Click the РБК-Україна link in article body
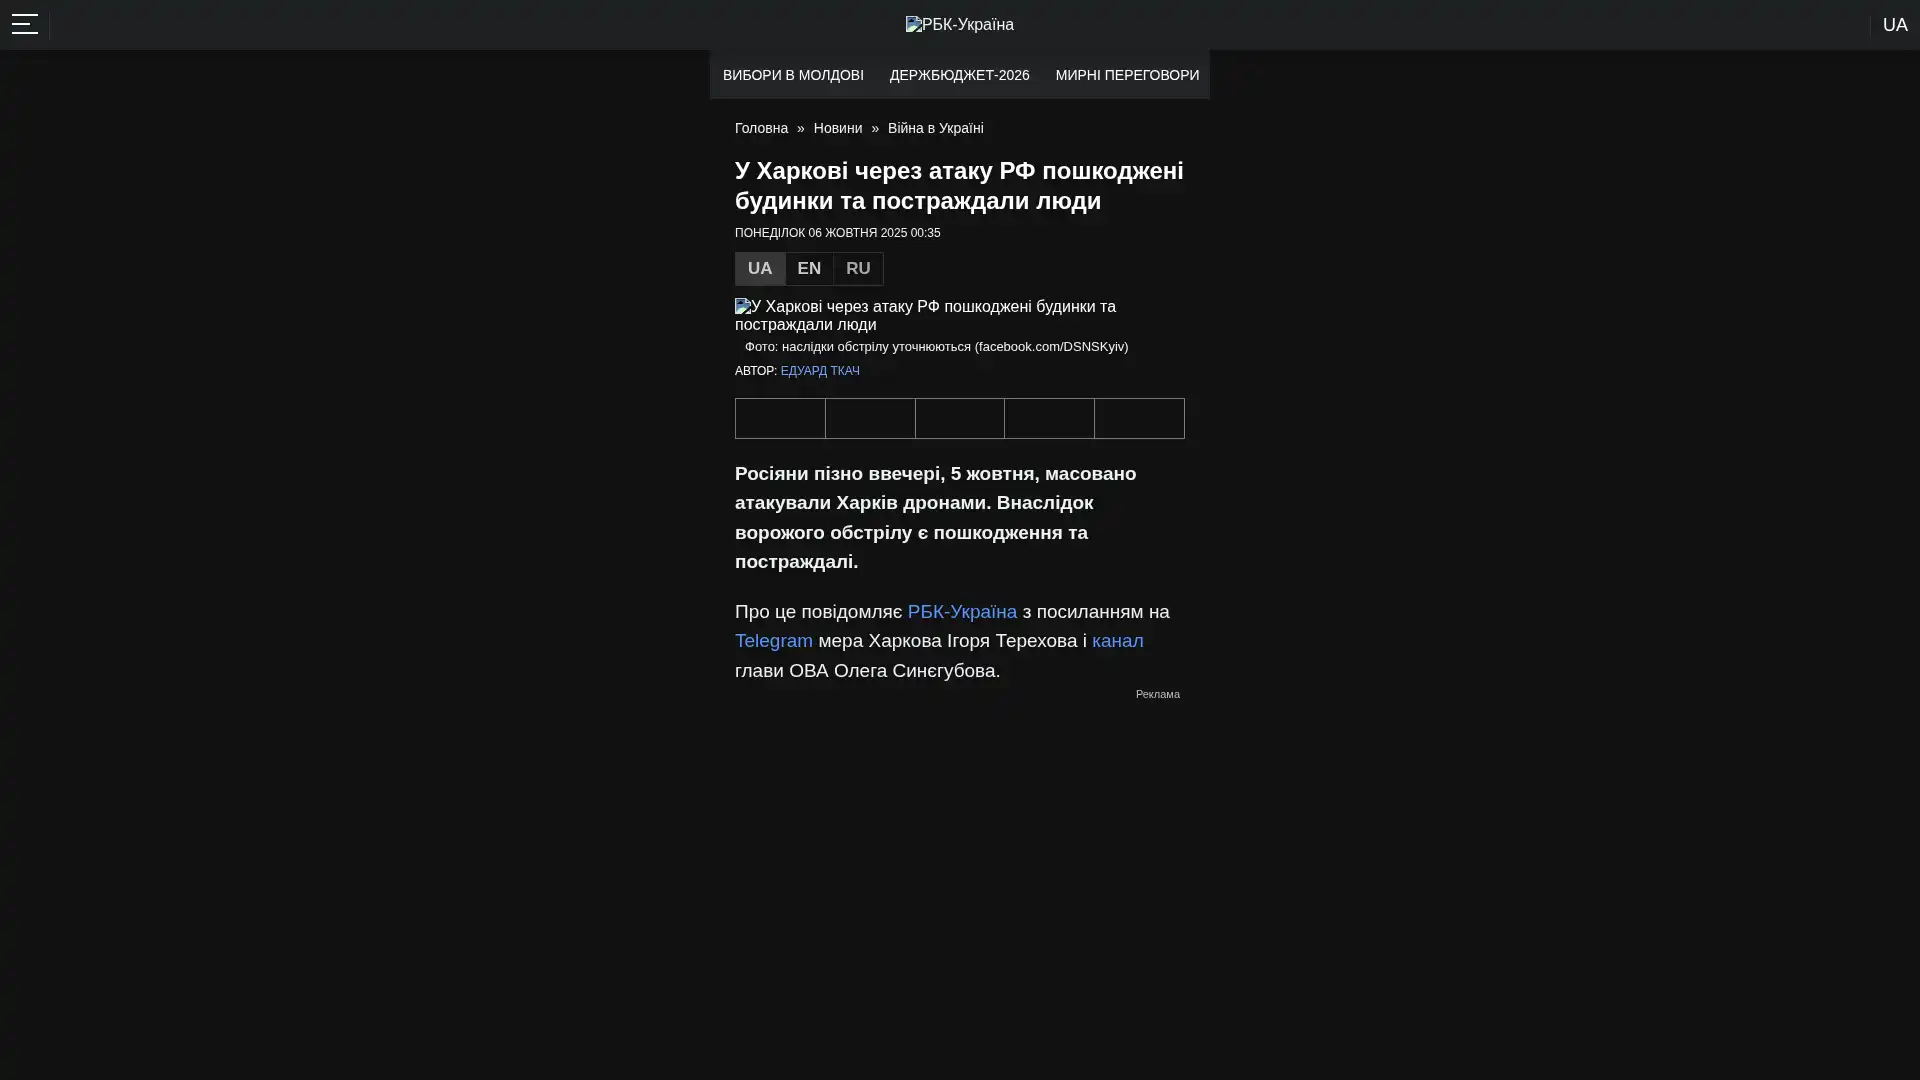 point(962,611)
